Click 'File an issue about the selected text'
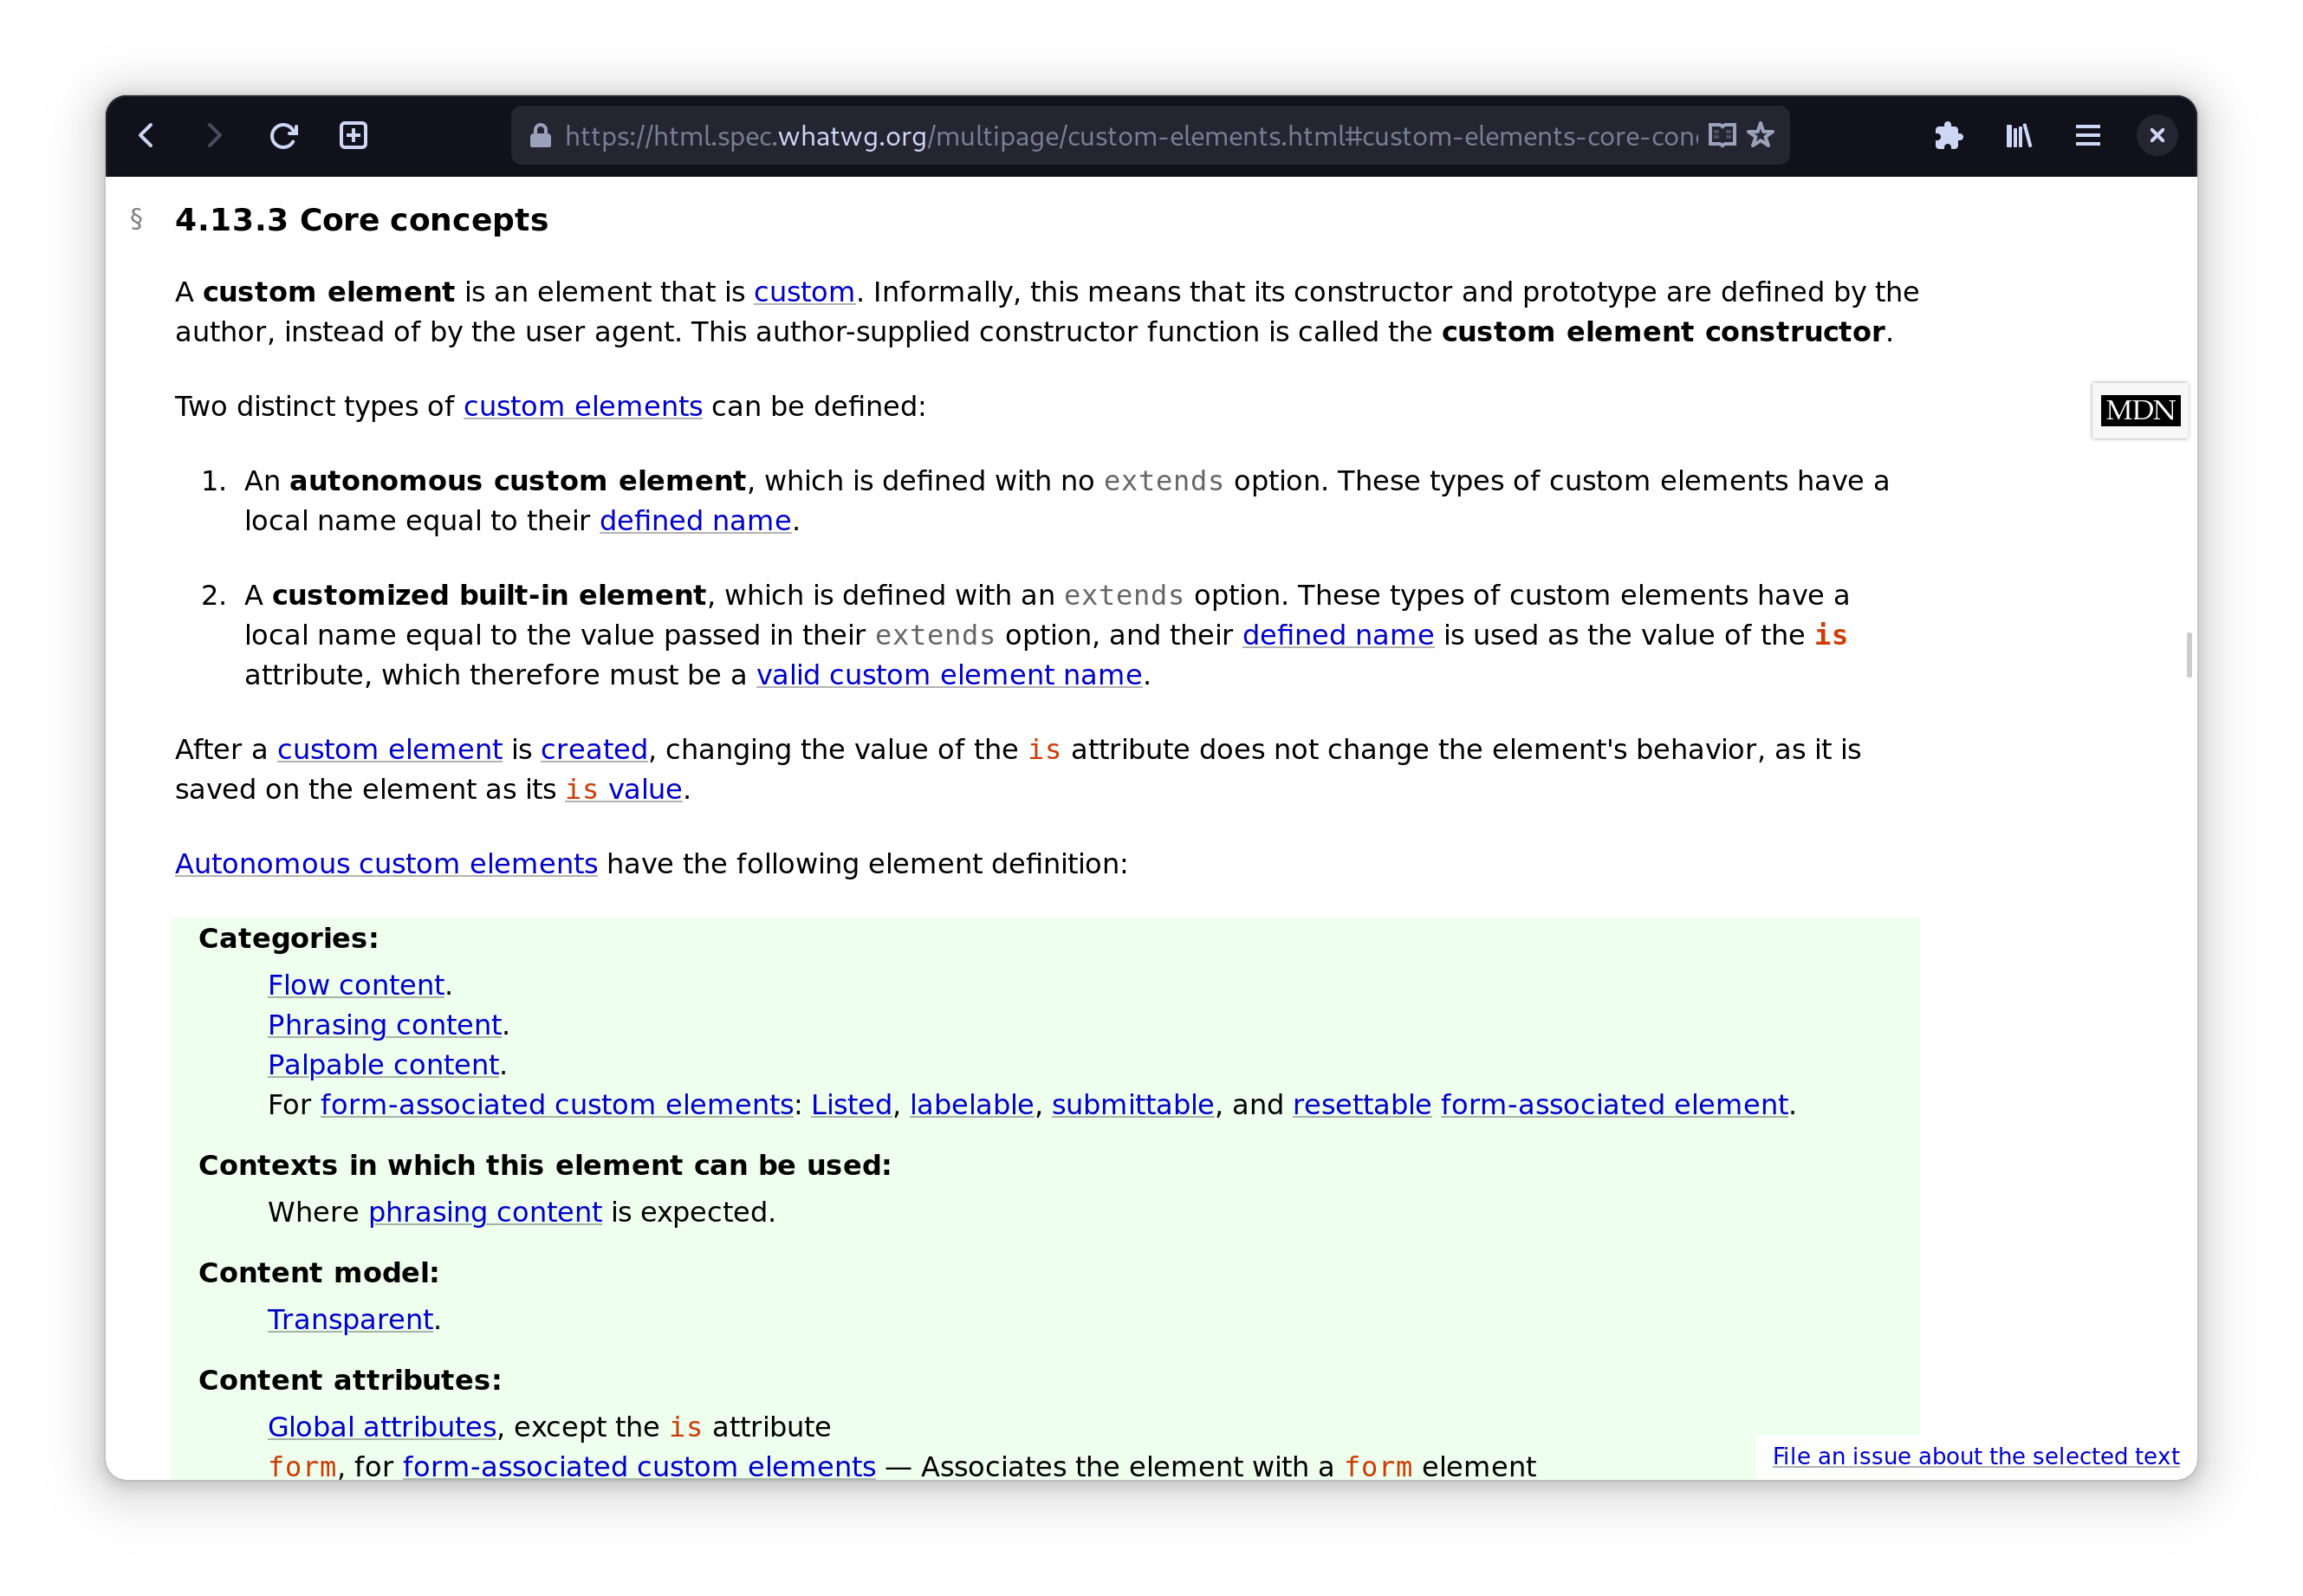2303x1596 pixels. coord(1975,1455)
